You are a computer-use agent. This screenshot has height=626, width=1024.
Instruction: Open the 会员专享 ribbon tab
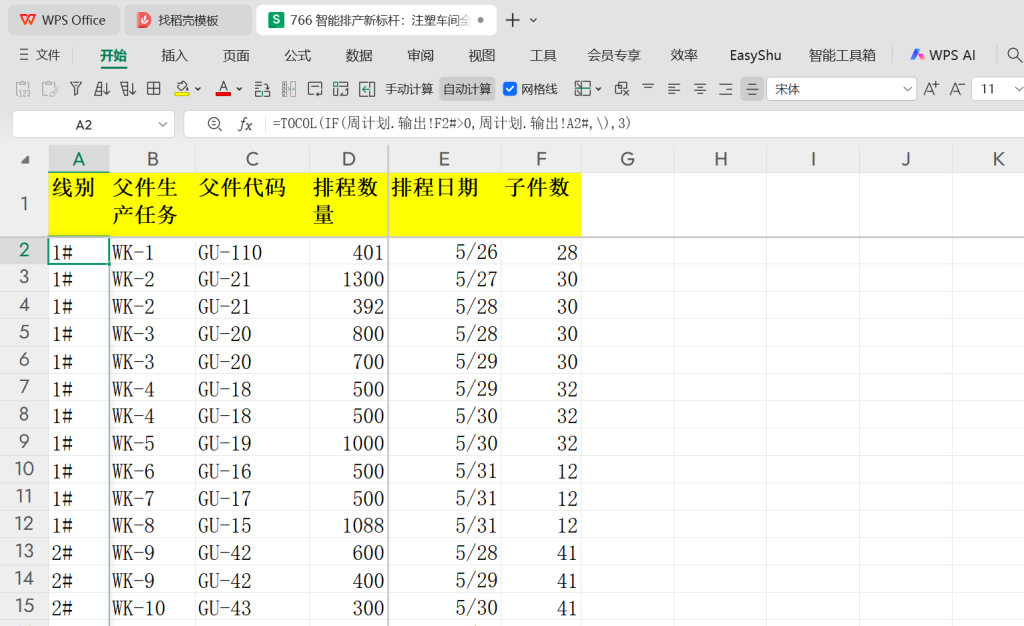pyautogui.click(x=614, y=55)
